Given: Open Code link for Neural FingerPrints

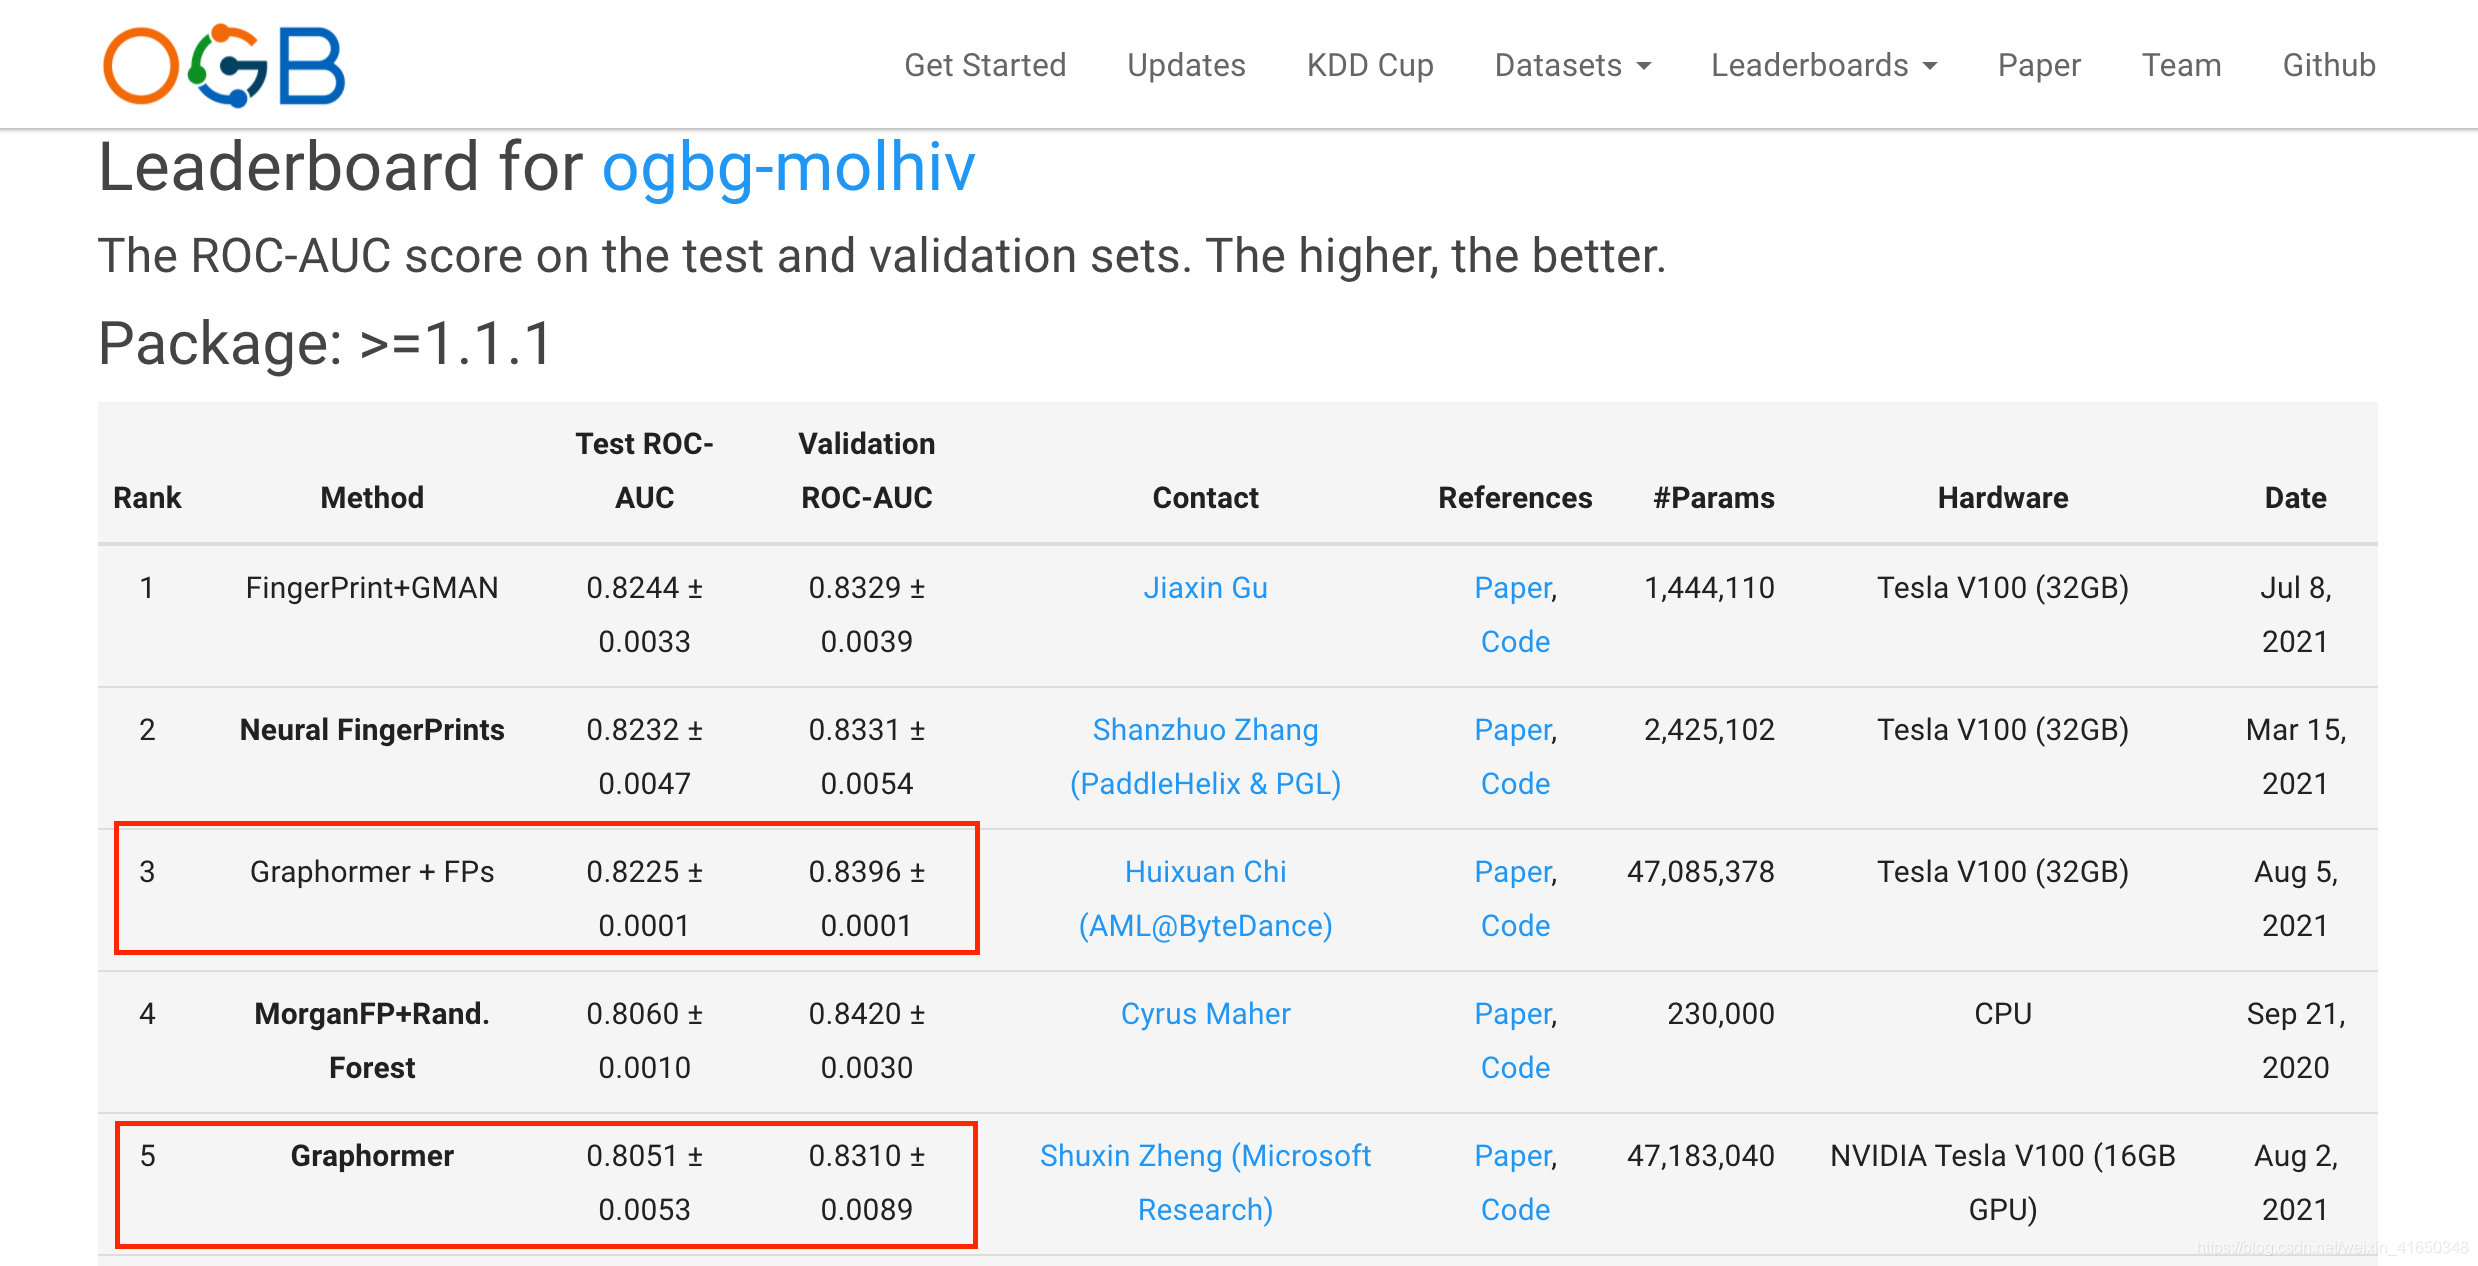Looking at the screenshot, I should (1515, 783).
